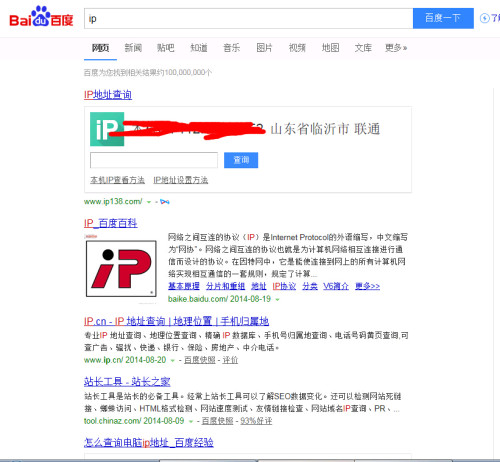Open the IP_百度百科 result title
The width and height of the screenshot is (500, 462).
(111, 223)
